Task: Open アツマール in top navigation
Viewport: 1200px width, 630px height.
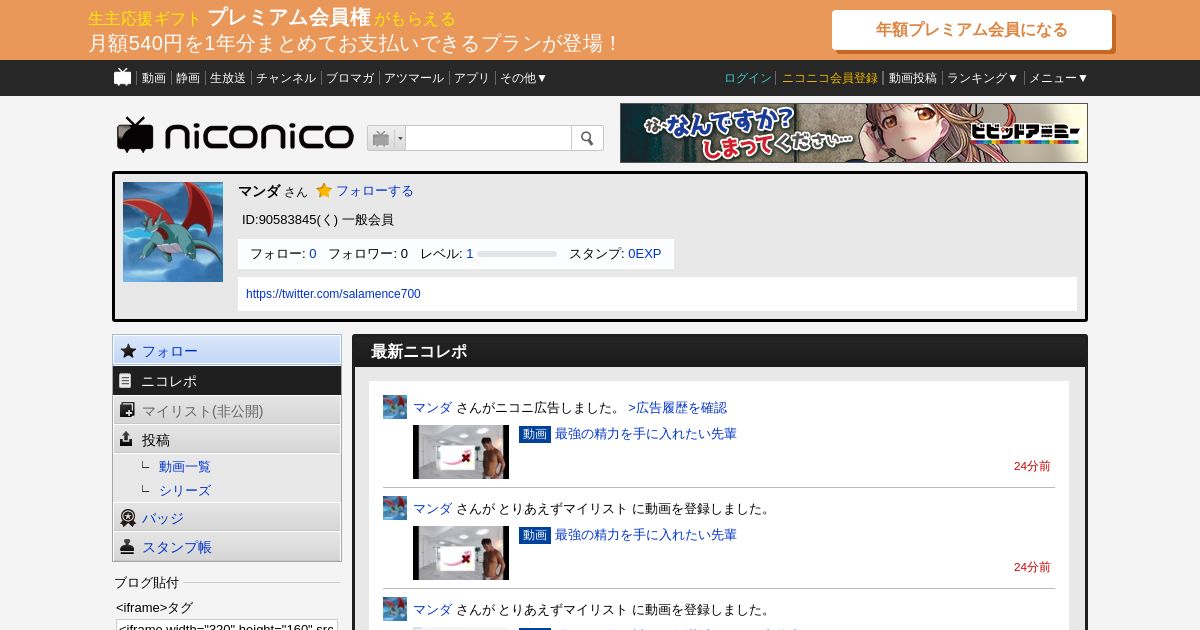Action: pyautogui.click(x=414, y=78)
